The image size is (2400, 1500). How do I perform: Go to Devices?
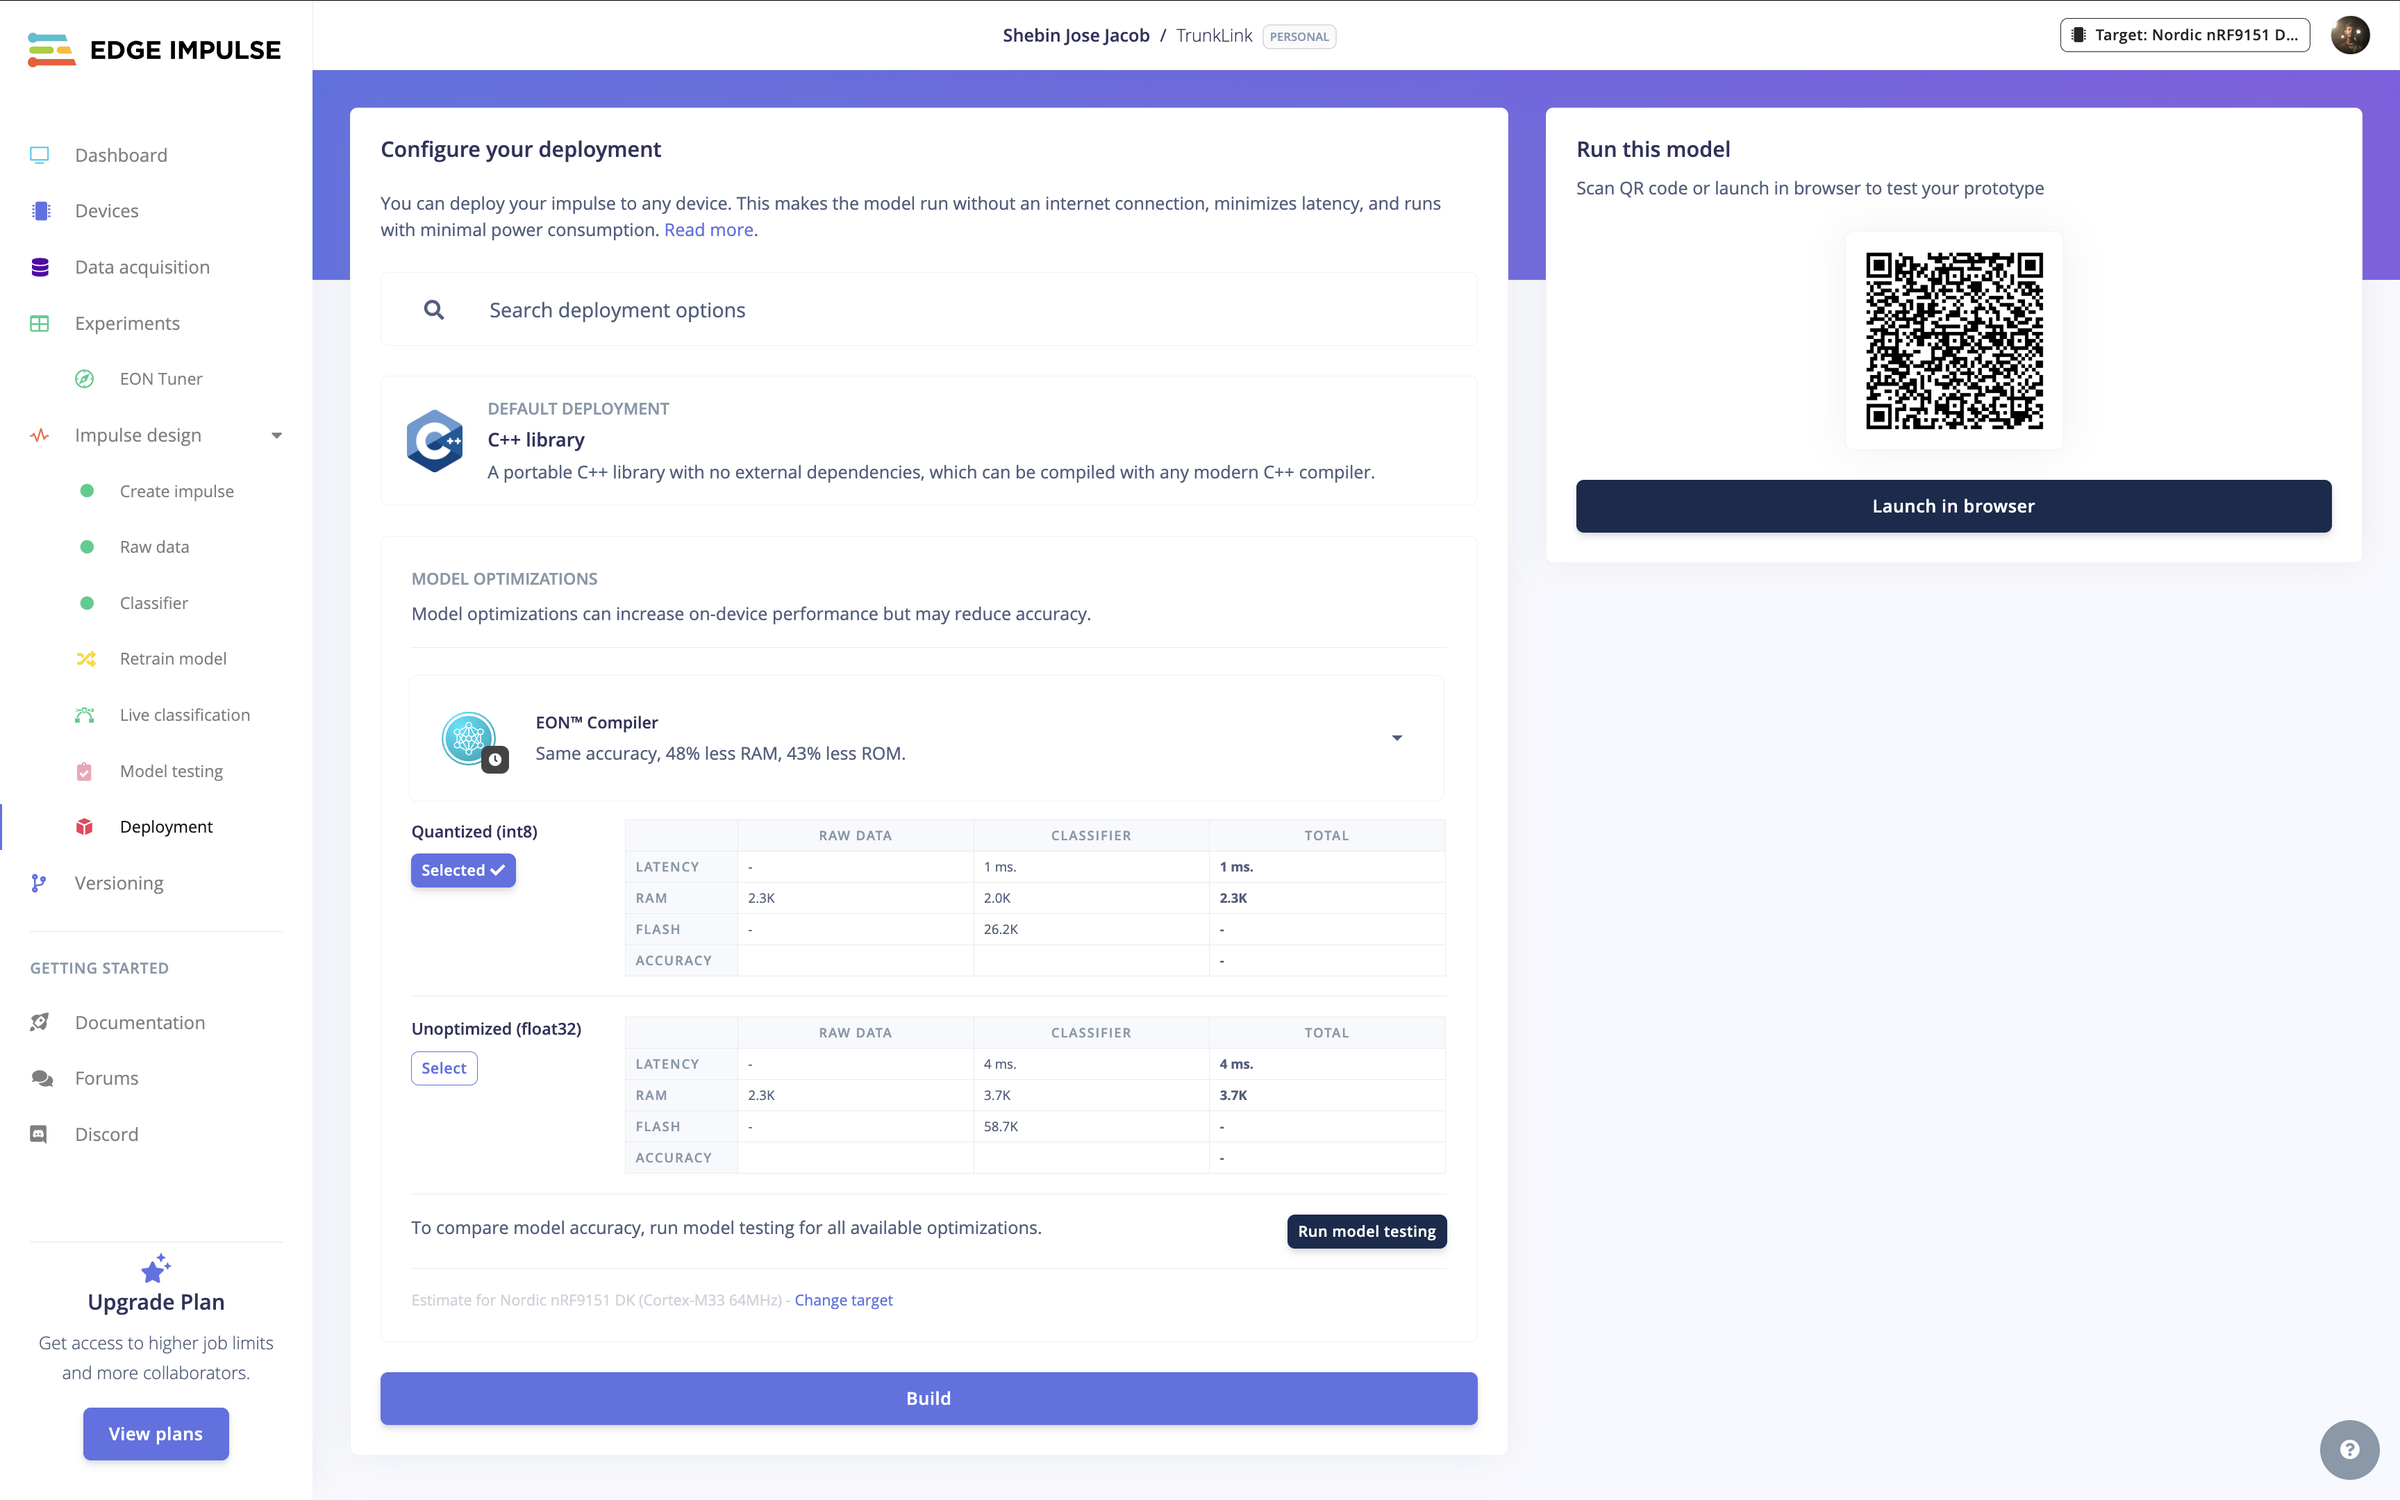[x=107, y=211]
